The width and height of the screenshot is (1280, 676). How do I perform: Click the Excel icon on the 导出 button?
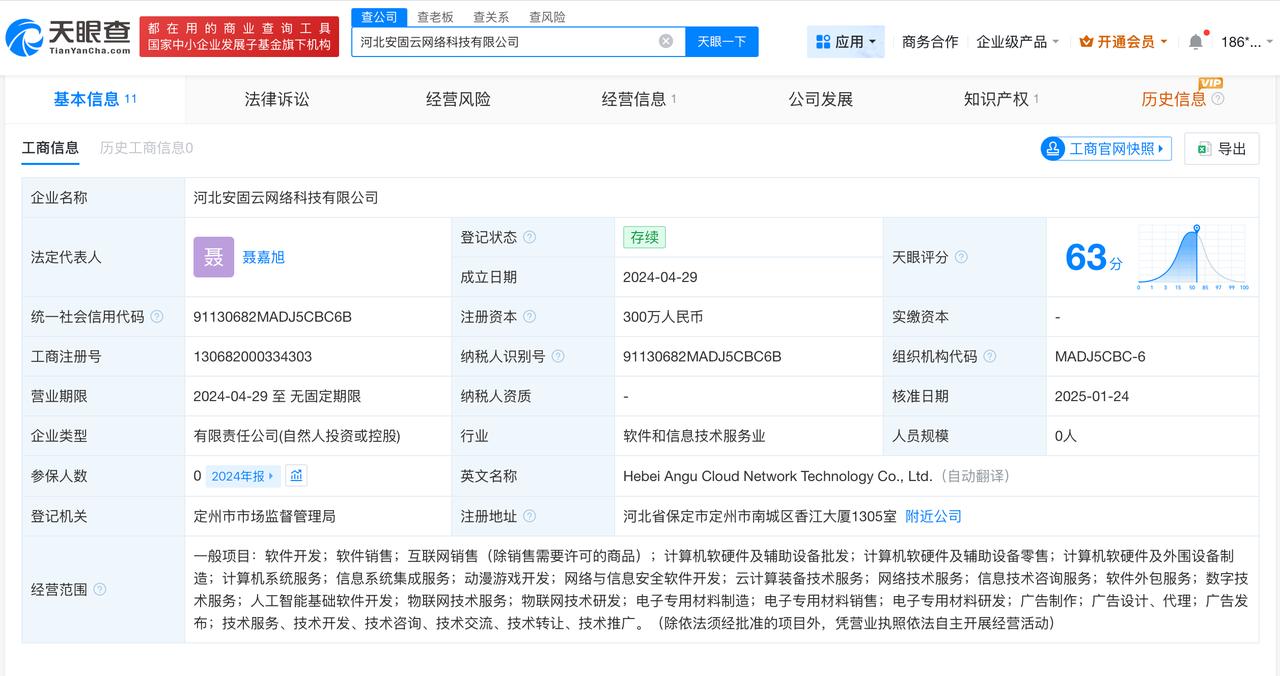pos(1202,148)
